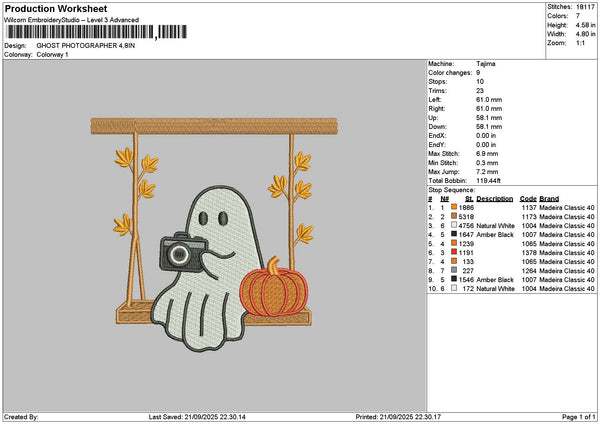Click the Machine value Tajima
Viewport: 600px width, 424px height.
coord(486,64)
